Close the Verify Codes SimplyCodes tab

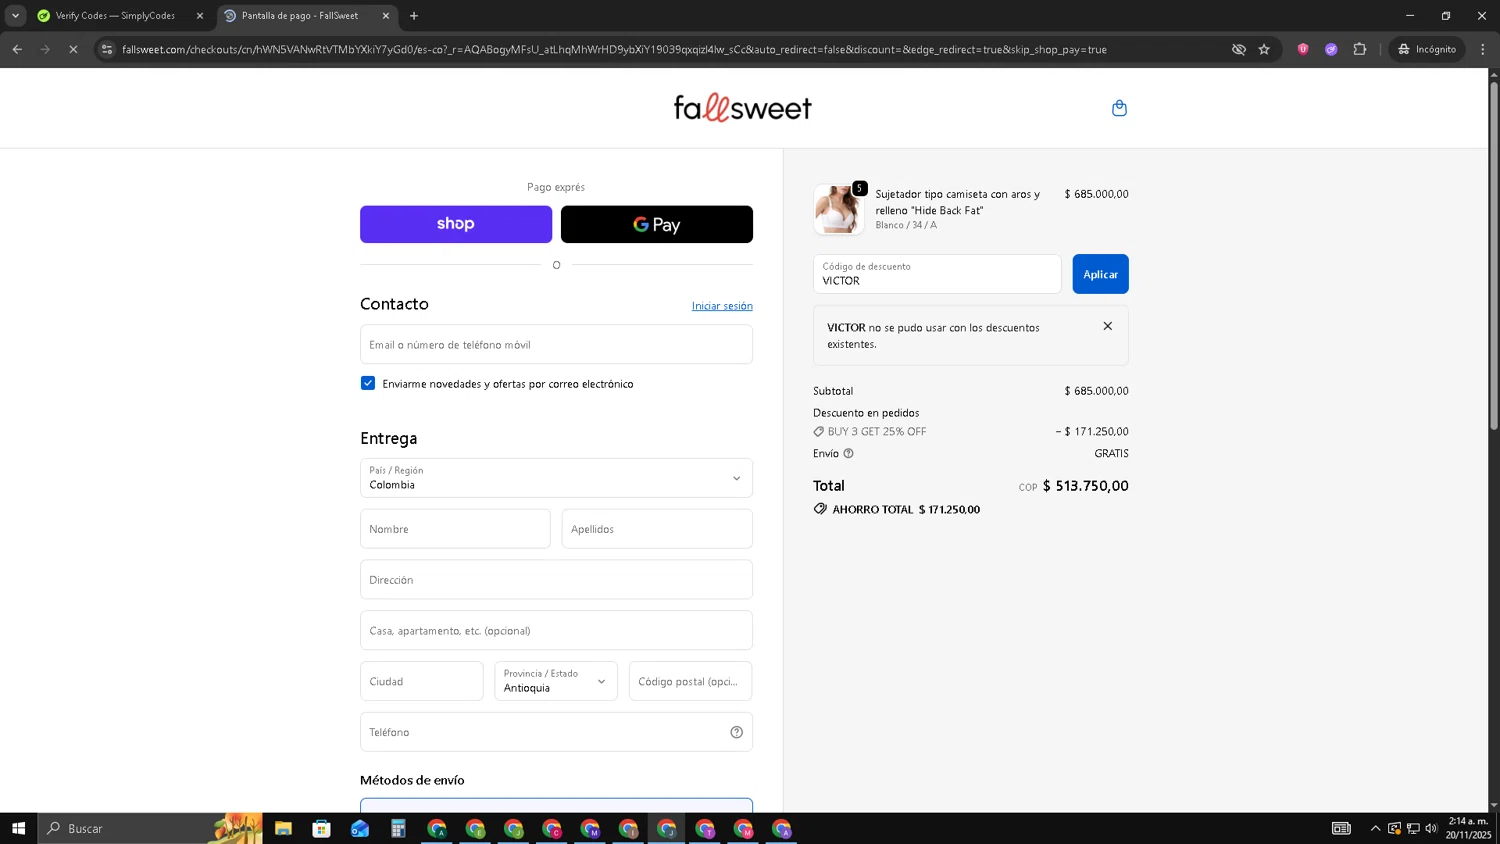199,16
